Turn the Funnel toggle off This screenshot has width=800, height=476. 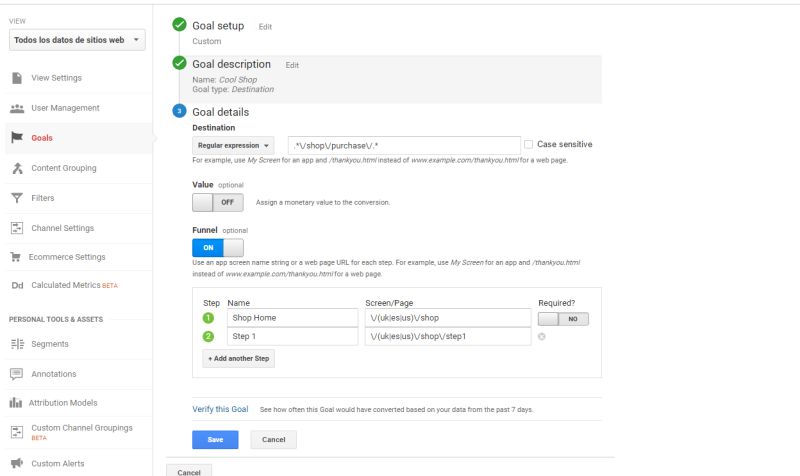218,247
